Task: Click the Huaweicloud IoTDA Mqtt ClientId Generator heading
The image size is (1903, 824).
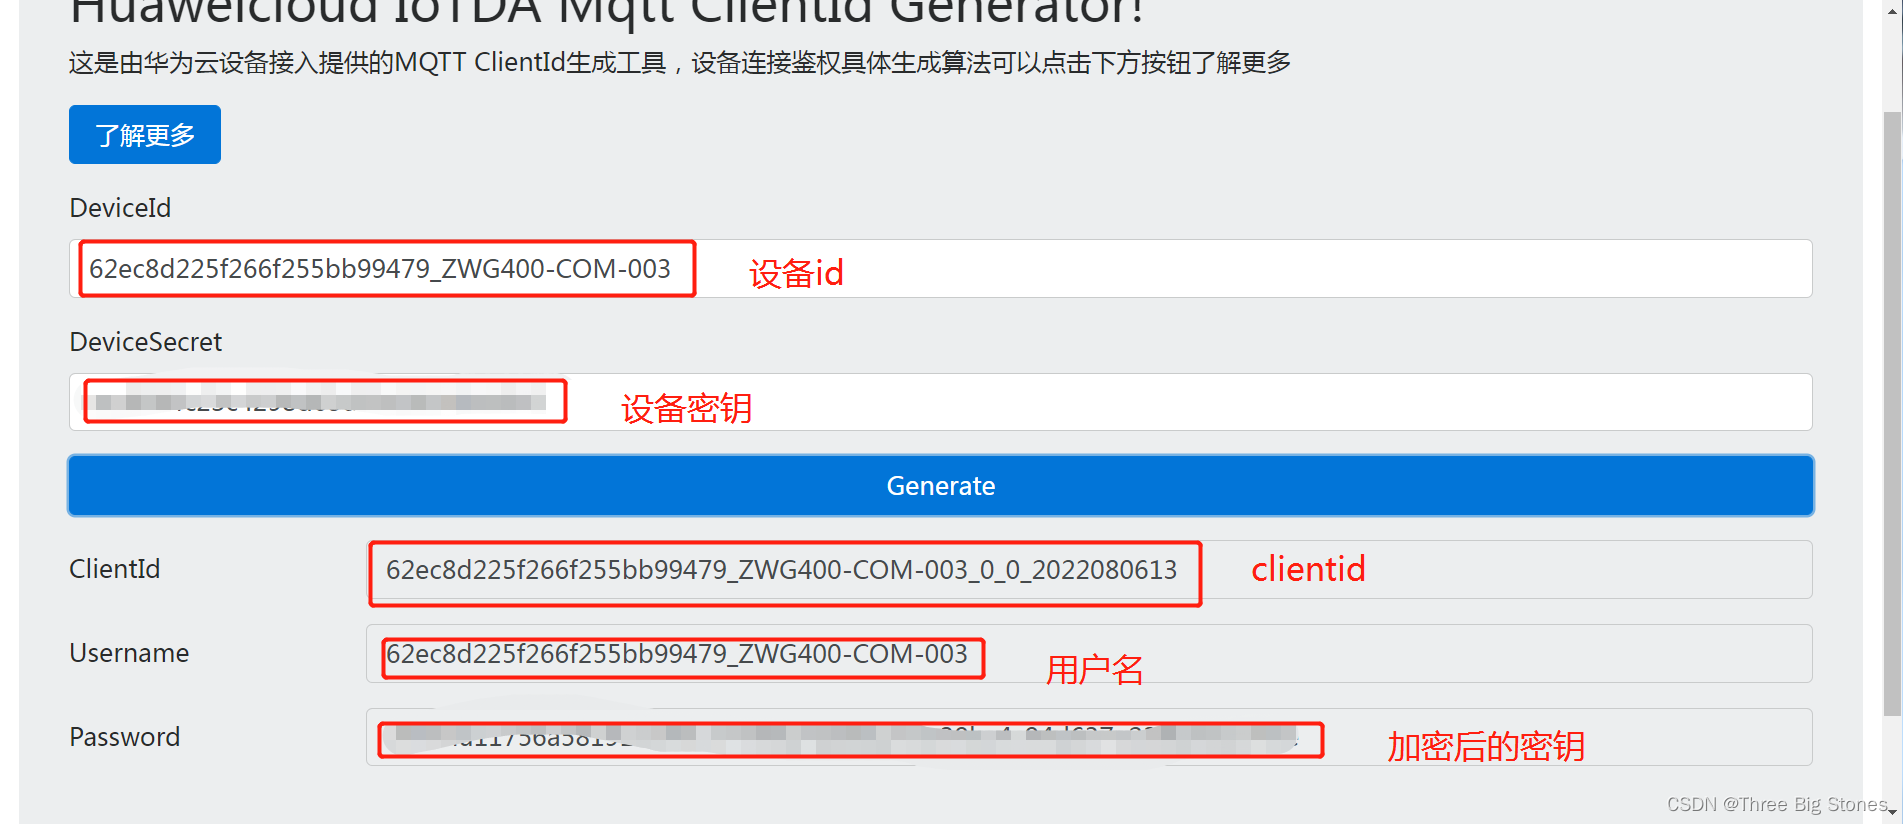Action: (607, 13)
